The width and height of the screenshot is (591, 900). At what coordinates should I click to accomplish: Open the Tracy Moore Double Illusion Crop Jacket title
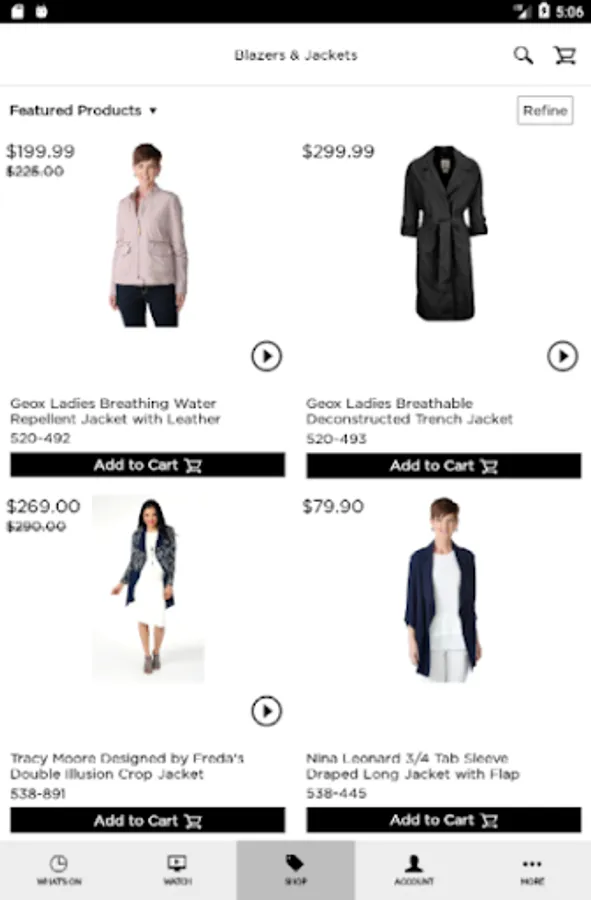point(127,766)
